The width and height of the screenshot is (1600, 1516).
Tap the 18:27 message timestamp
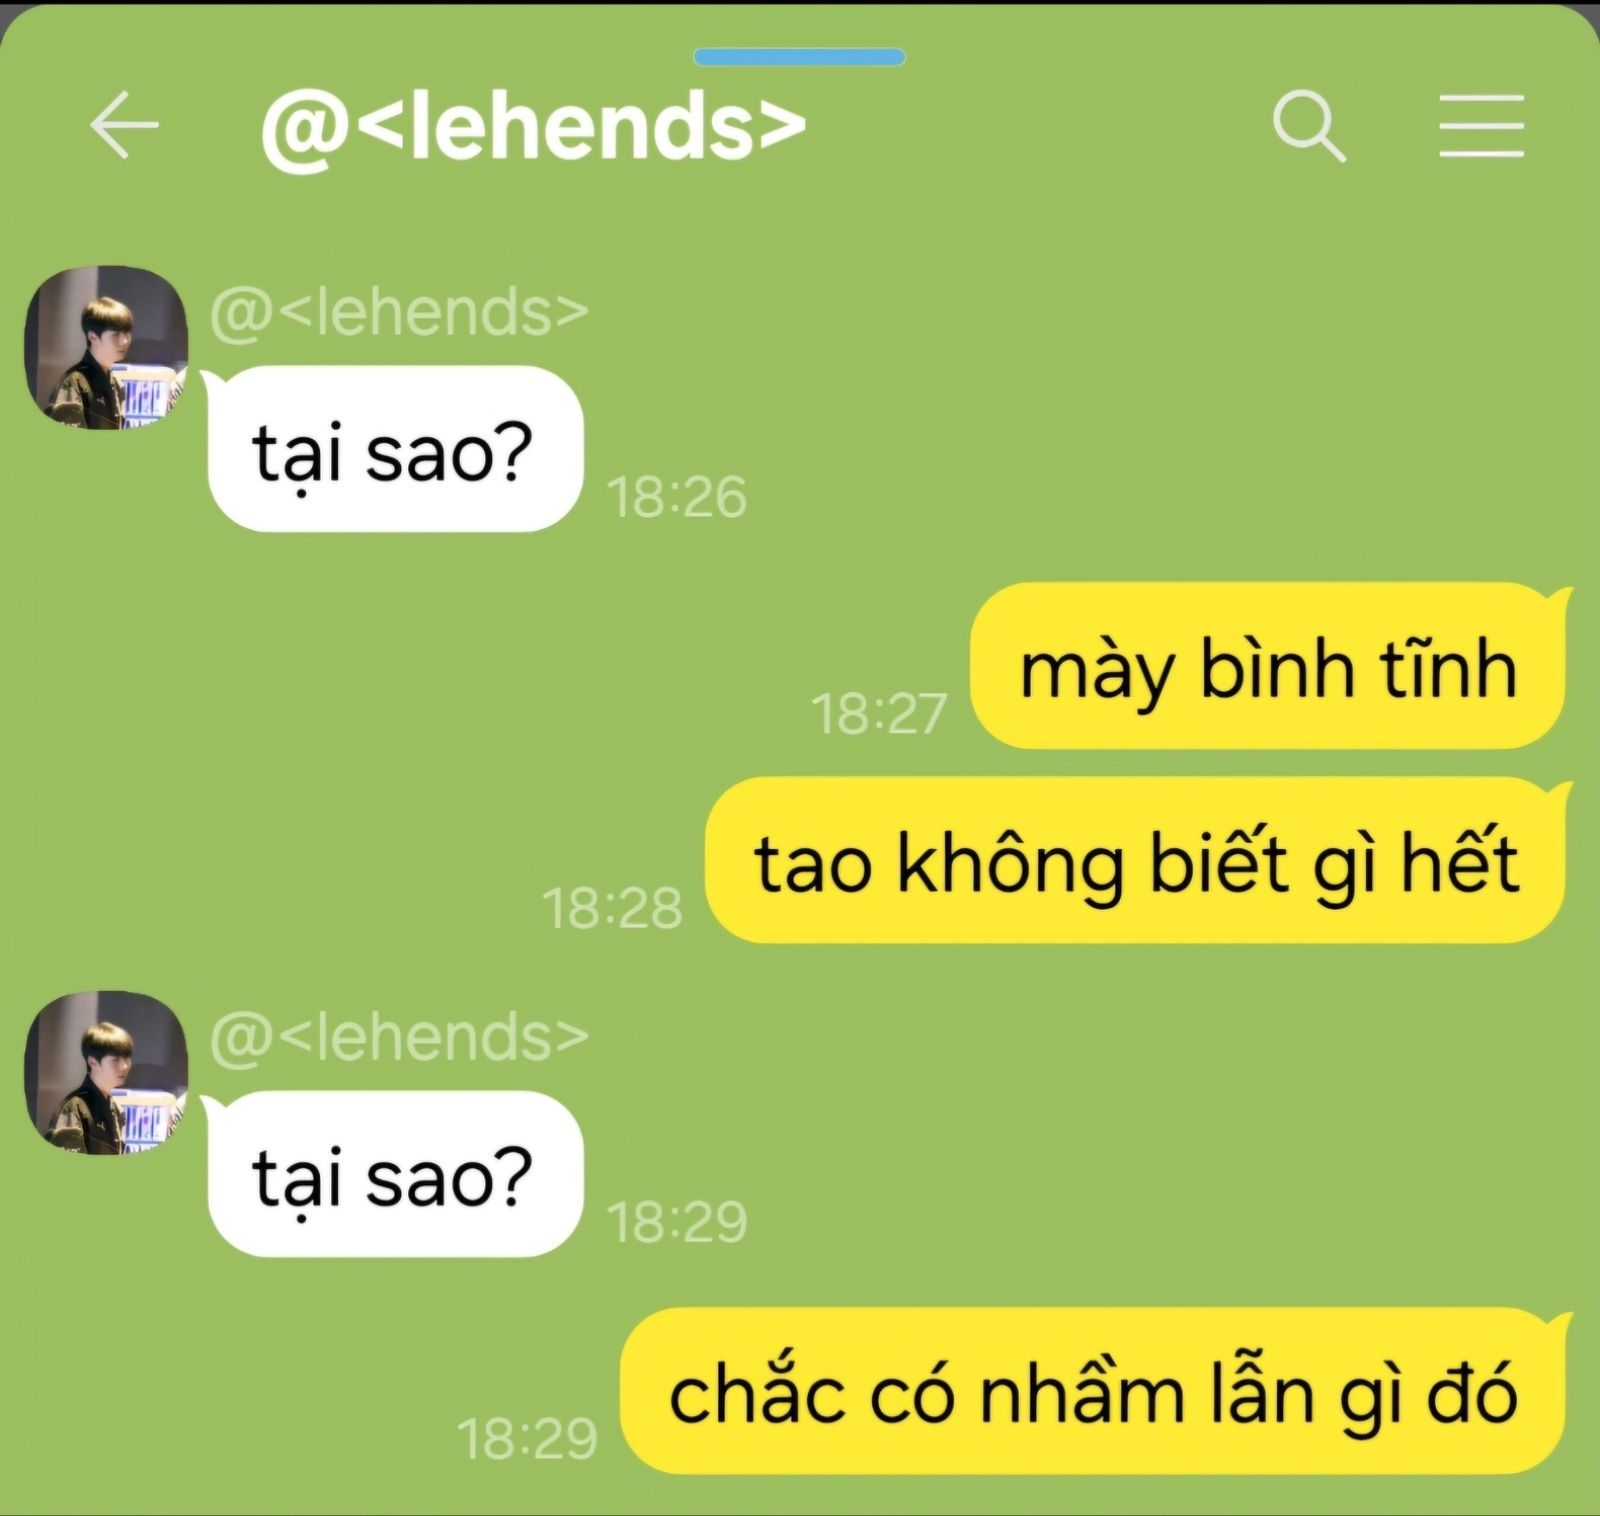[879, 714]
